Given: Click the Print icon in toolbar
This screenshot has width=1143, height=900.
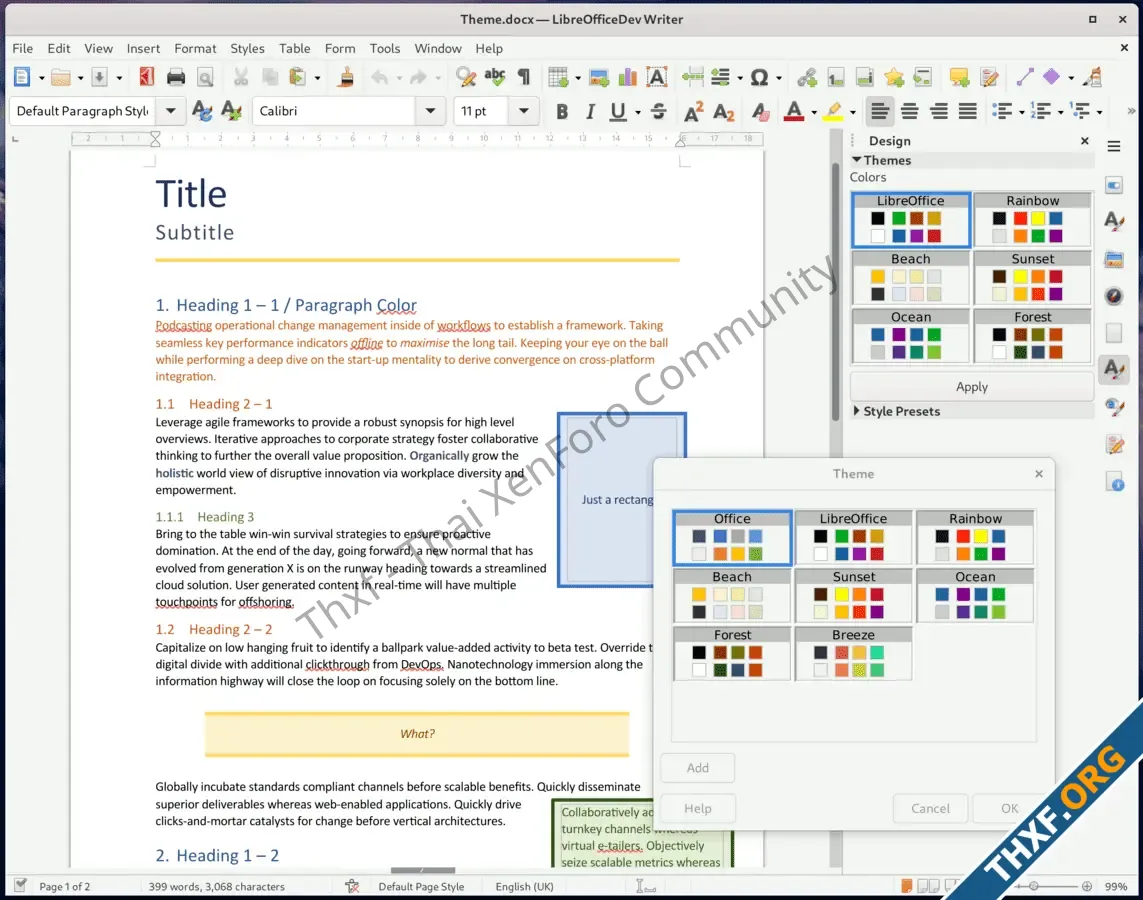Looking at the screenshot, I should [176, 77].
